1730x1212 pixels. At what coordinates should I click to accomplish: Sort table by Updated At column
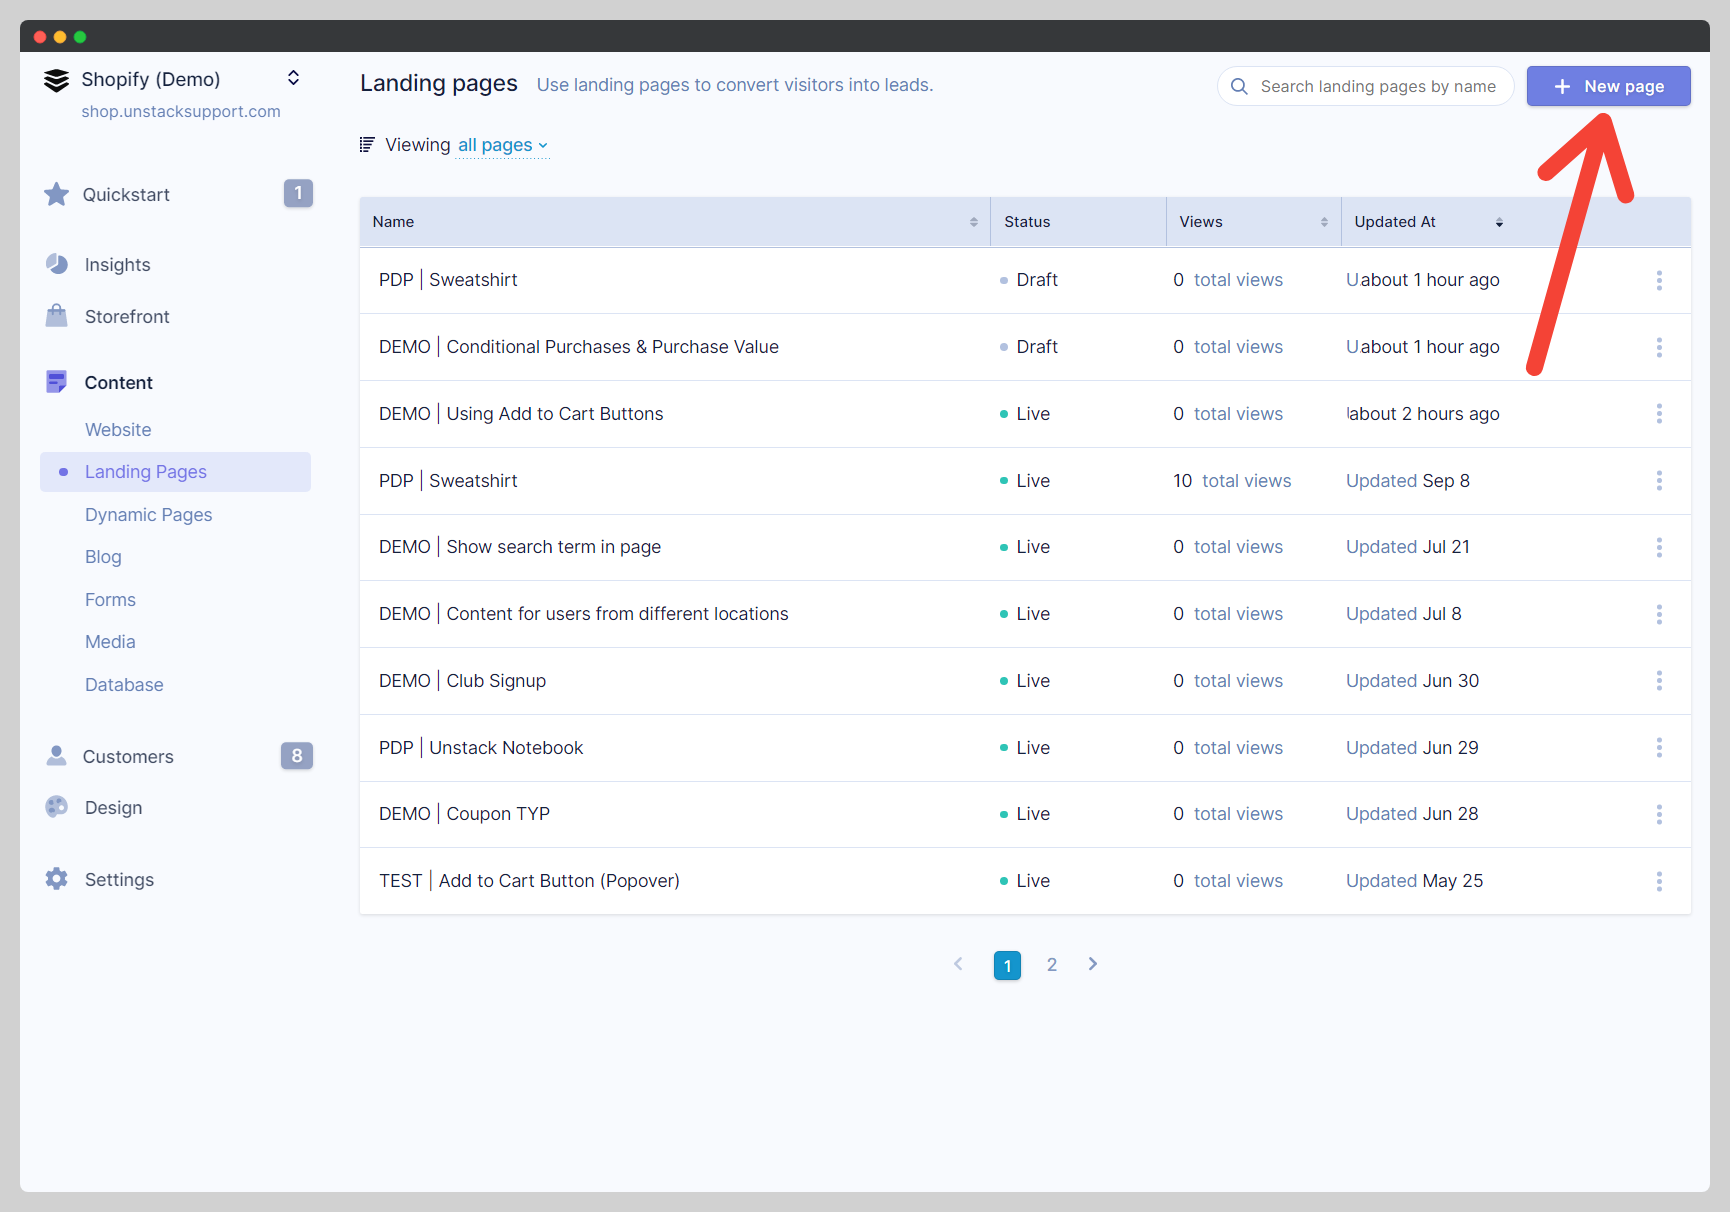tap(1498, 222)
